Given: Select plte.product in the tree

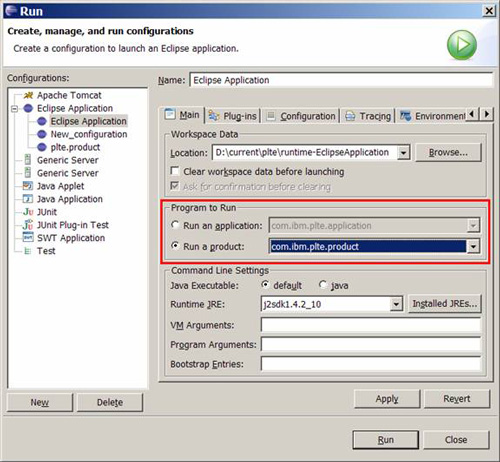Looking at the screenshot, I should [x=75, y=147].
